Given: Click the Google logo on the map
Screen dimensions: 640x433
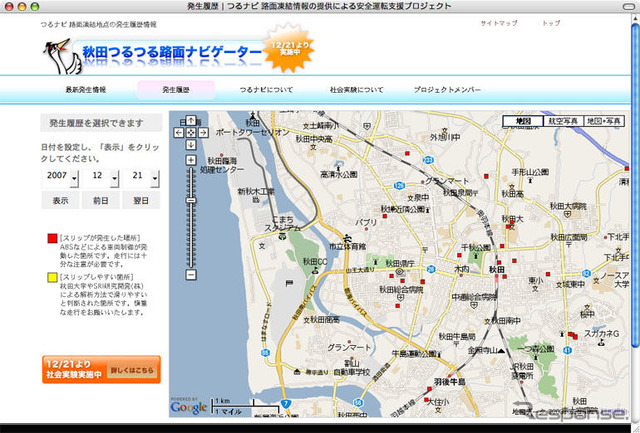Looking at the screenshot, I should (x=189, y=407).
